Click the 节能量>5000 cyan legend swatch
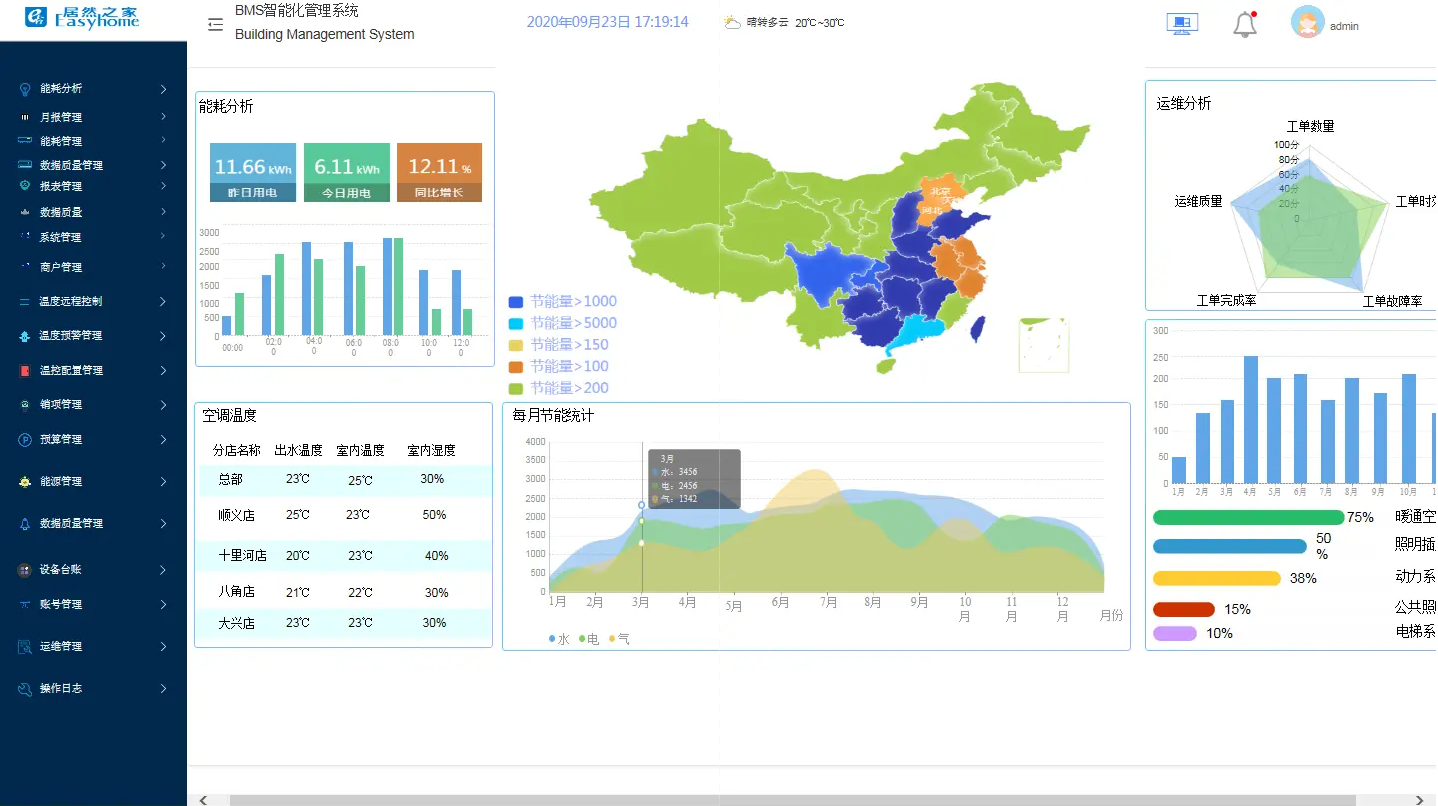Screen dimensions: 1438x806 tap(516, 324)
